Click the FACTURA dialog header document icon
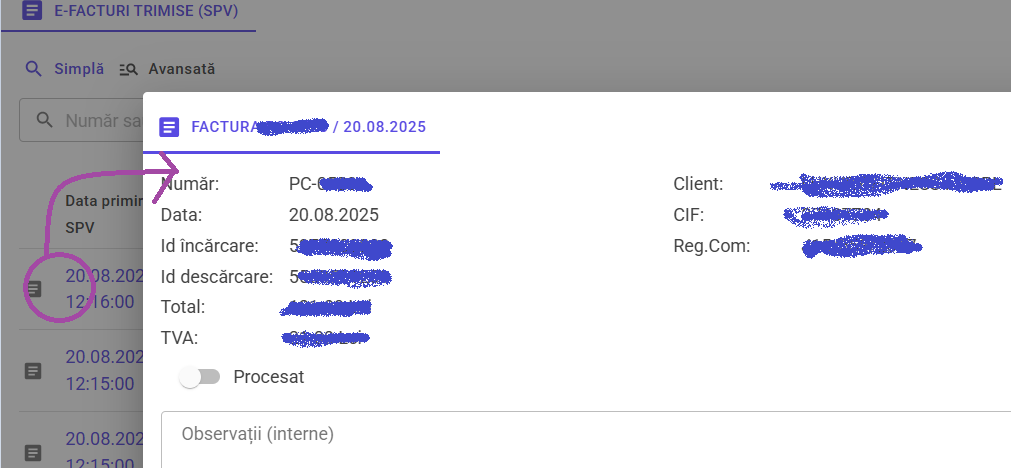The width and height of the screenshot is (1011, 468). tap(169, 127)
